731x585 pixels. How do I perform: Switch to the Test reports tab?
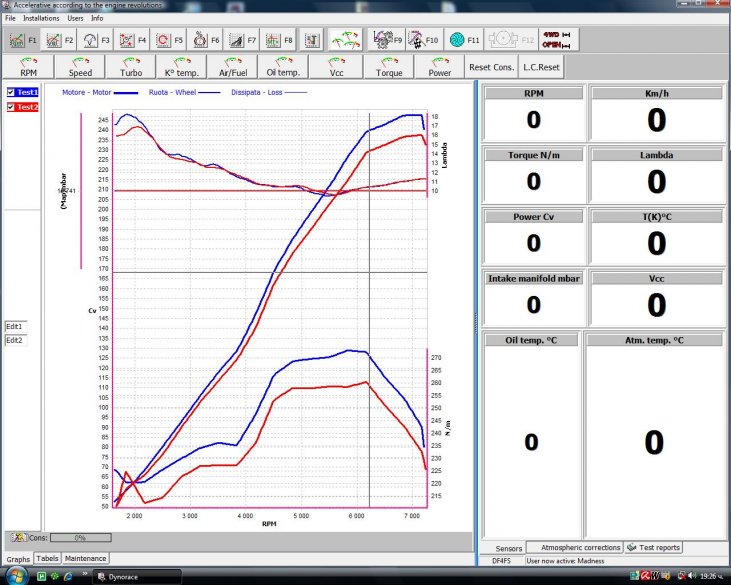(x=654, y=547)
